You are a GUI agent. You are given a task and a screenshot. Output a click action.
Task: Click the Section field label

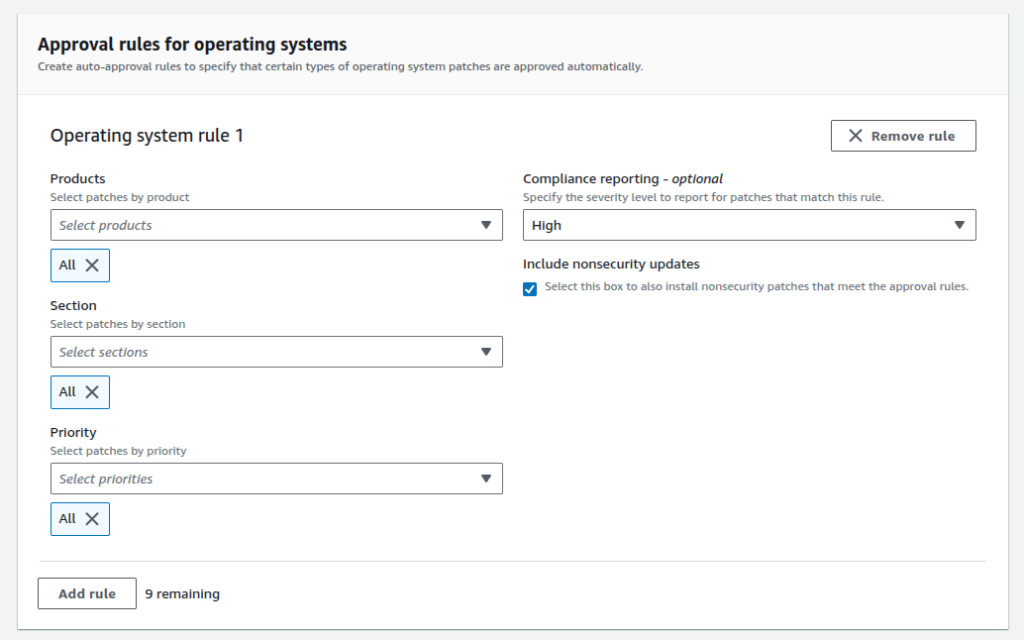[x=73, y=306]
